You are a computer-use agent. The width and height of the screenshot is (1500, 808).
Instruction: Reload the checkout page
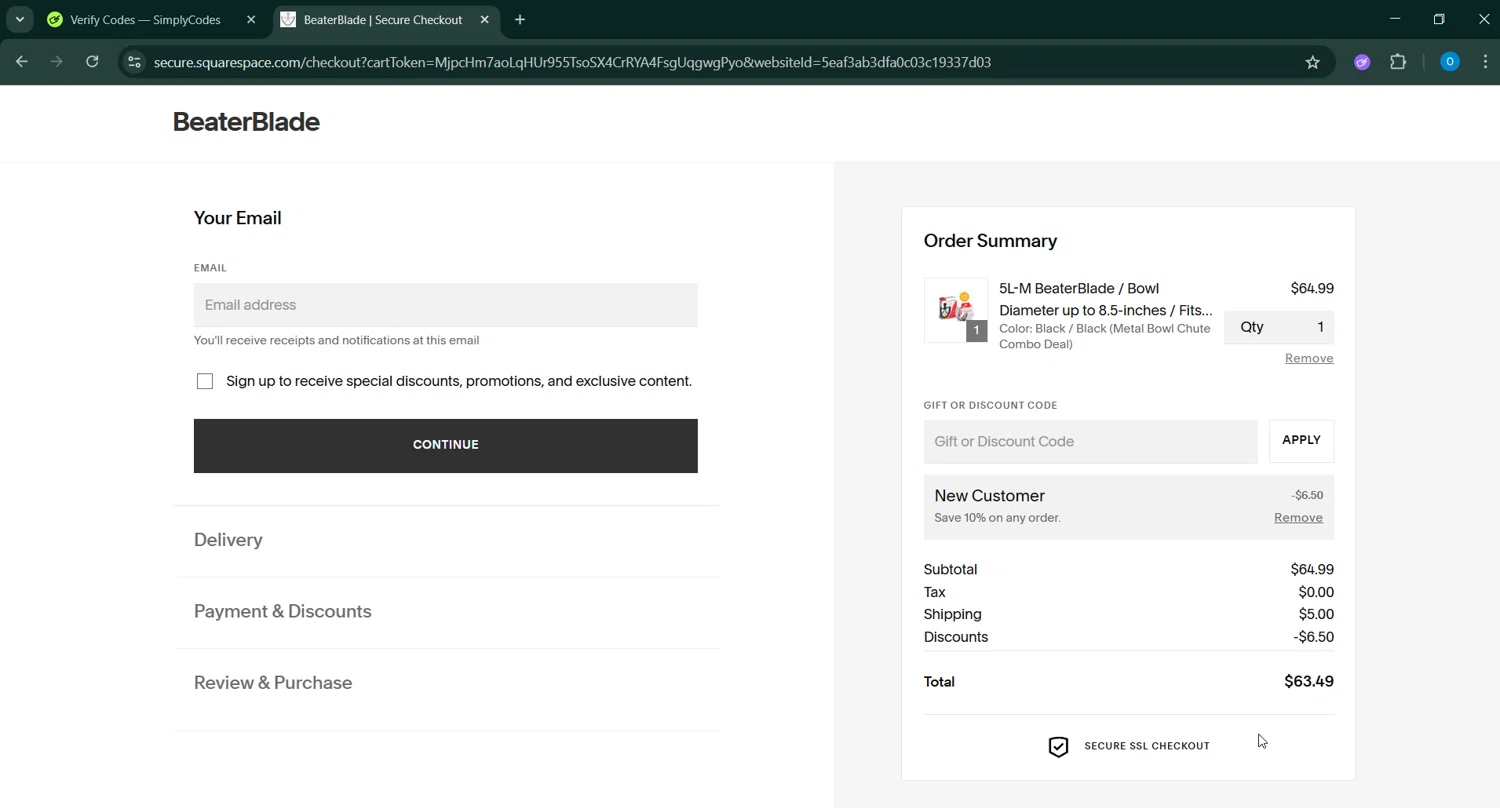(92, 62)
